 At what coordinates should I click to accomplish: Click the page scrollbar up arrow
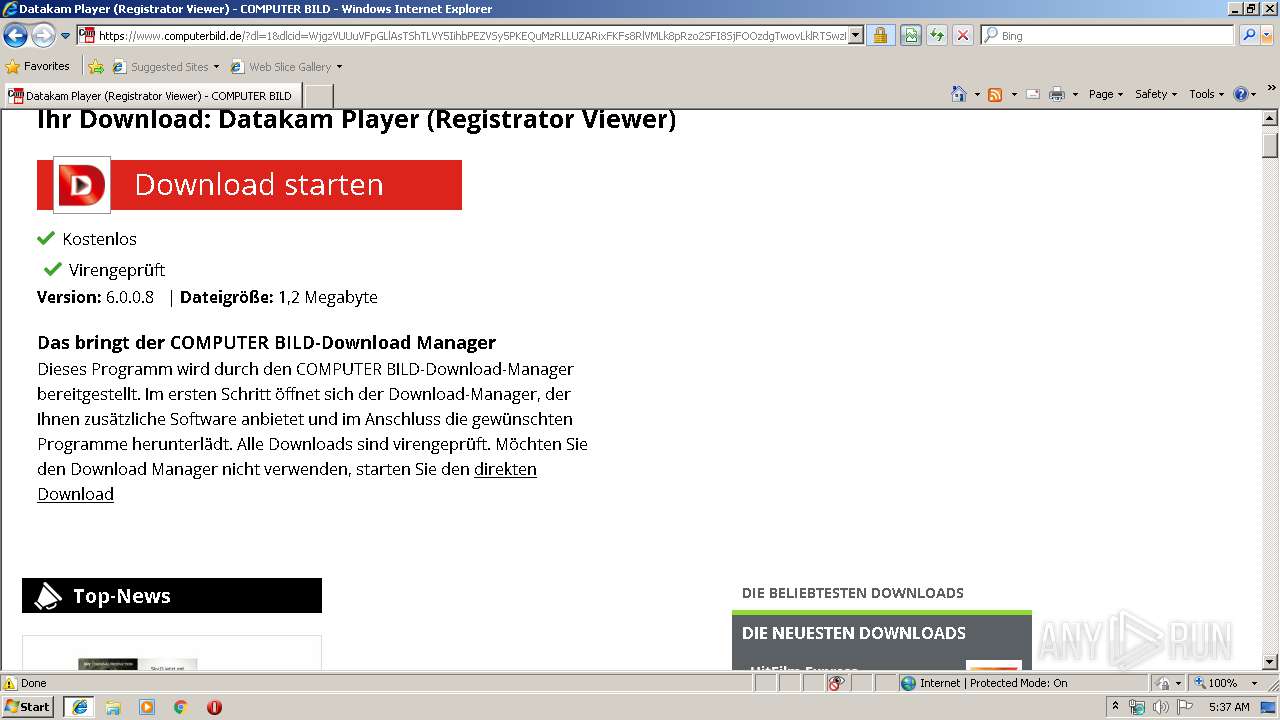[x=1271, y=118]
